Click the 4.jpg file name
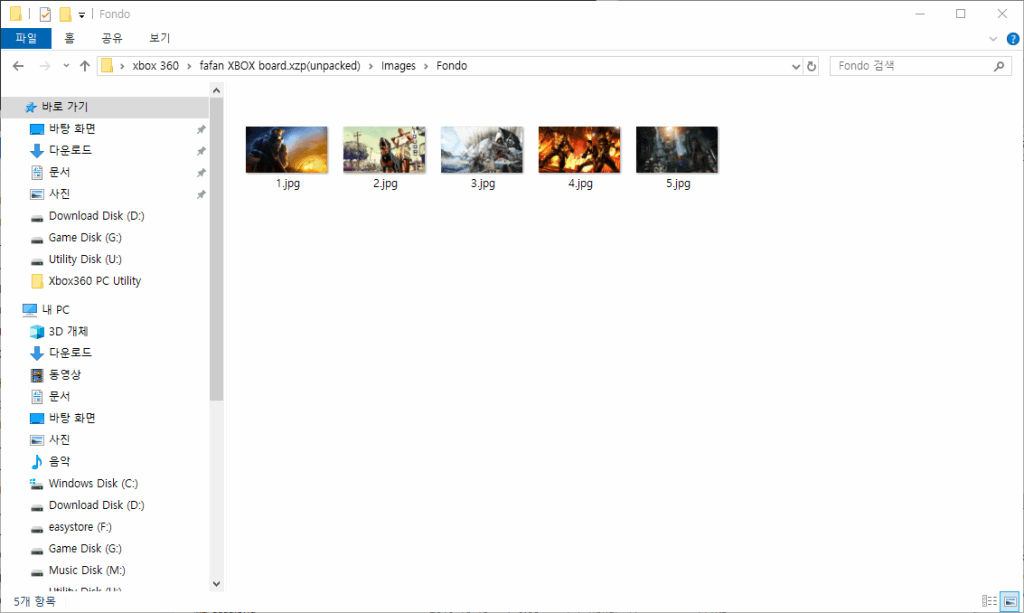Screen dimensions: 1024x613 click(581, 183)
